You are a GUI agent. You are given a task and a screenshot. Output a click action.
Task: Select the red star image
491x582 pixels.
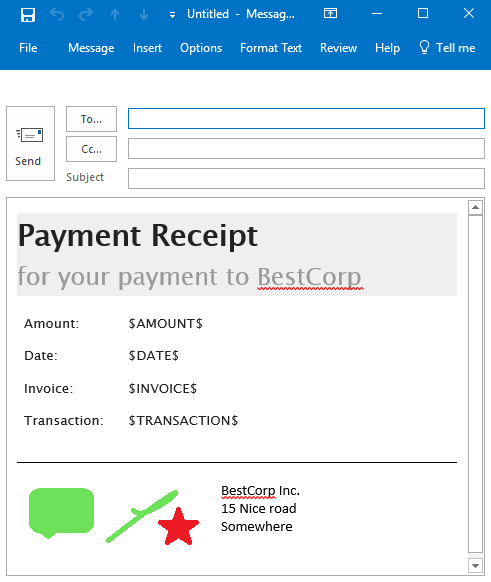tap(179, 527)
